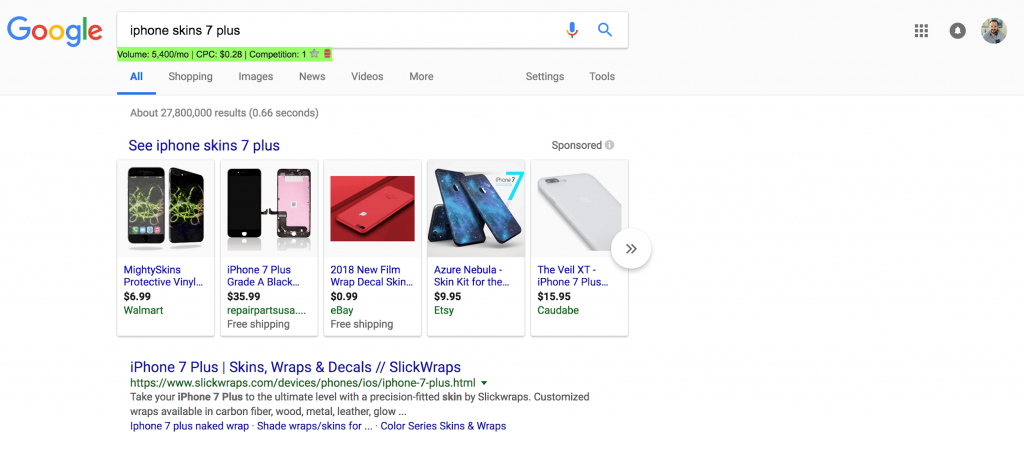1024x449 pixels.
Task: Expand the SlickWraps URL dropdown arrow
Action: [484, 383]
